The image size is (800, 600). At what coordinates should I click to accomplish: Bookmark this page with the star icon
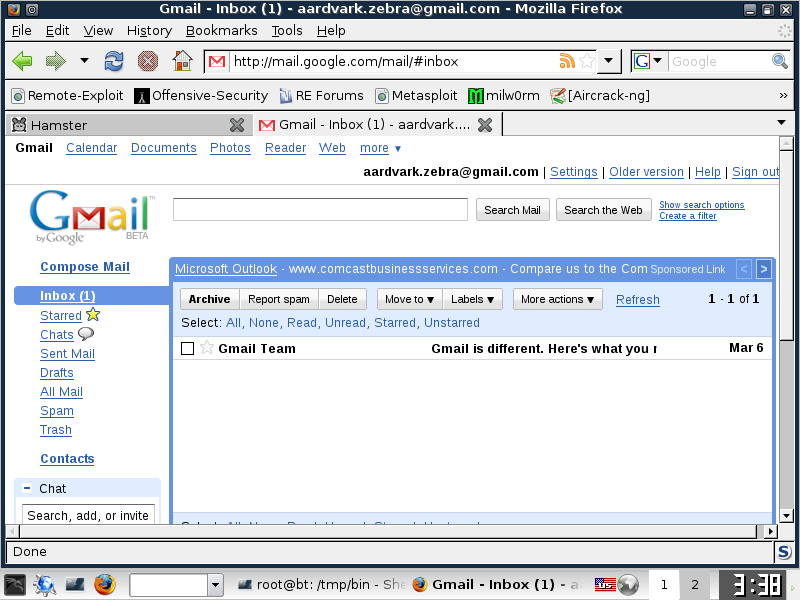587,61
